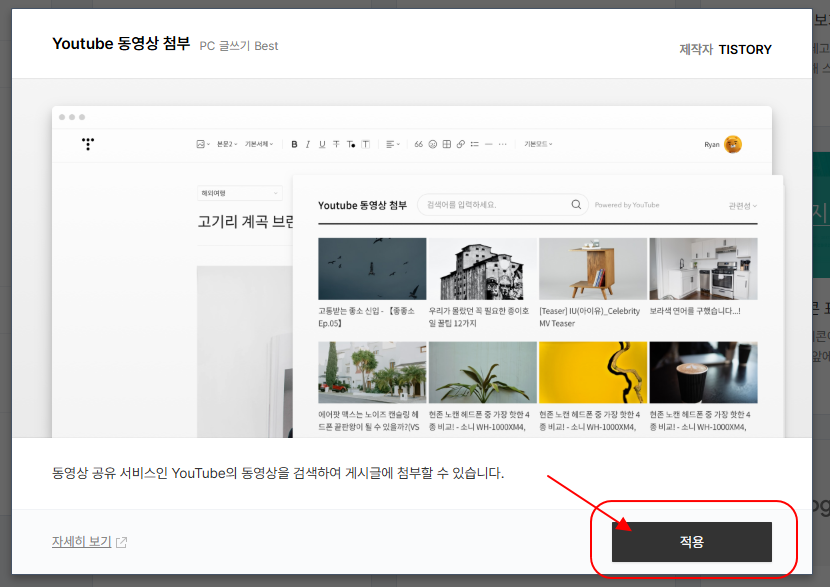Click the Youtube 동영상 첨부 dialog title
Screen dimensions: 830x587
coord(121,43)
